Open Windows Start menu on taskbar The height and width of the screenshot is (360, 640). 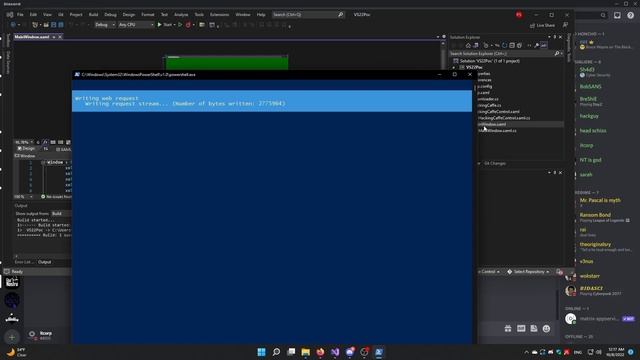coord(262,352)
